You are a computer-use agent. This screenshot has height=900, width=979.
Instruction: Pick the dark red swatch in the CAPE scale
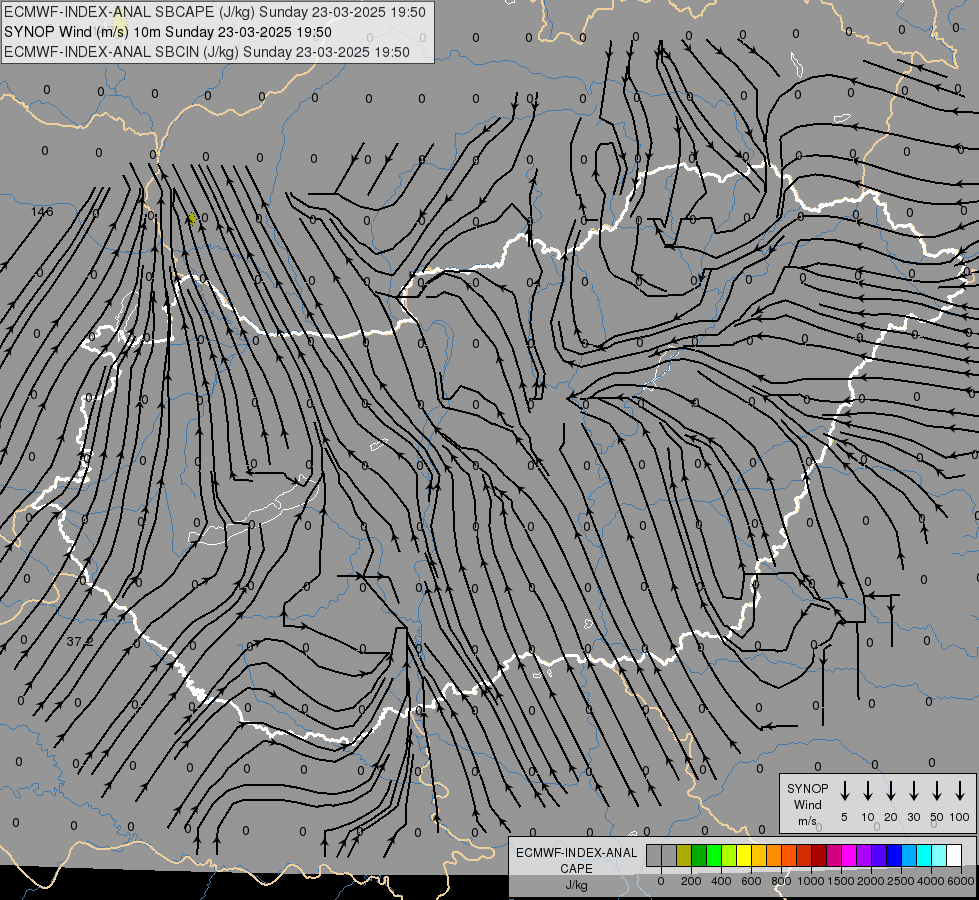819,856
